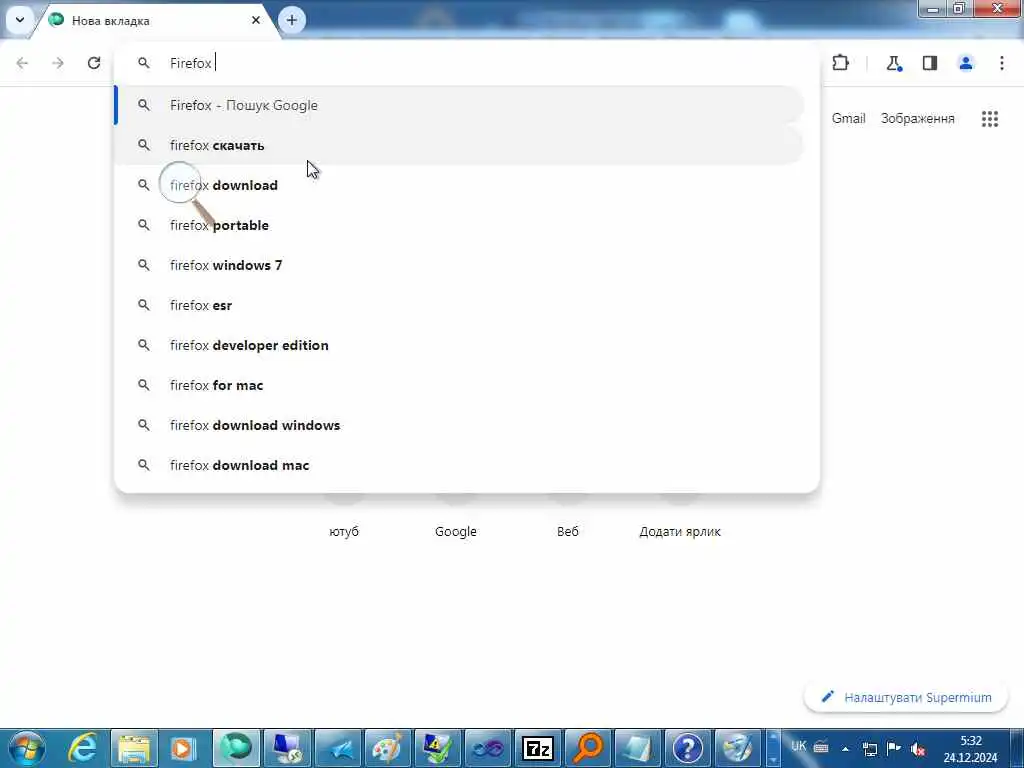Open the Google apps grid

(x=990, y=119)
